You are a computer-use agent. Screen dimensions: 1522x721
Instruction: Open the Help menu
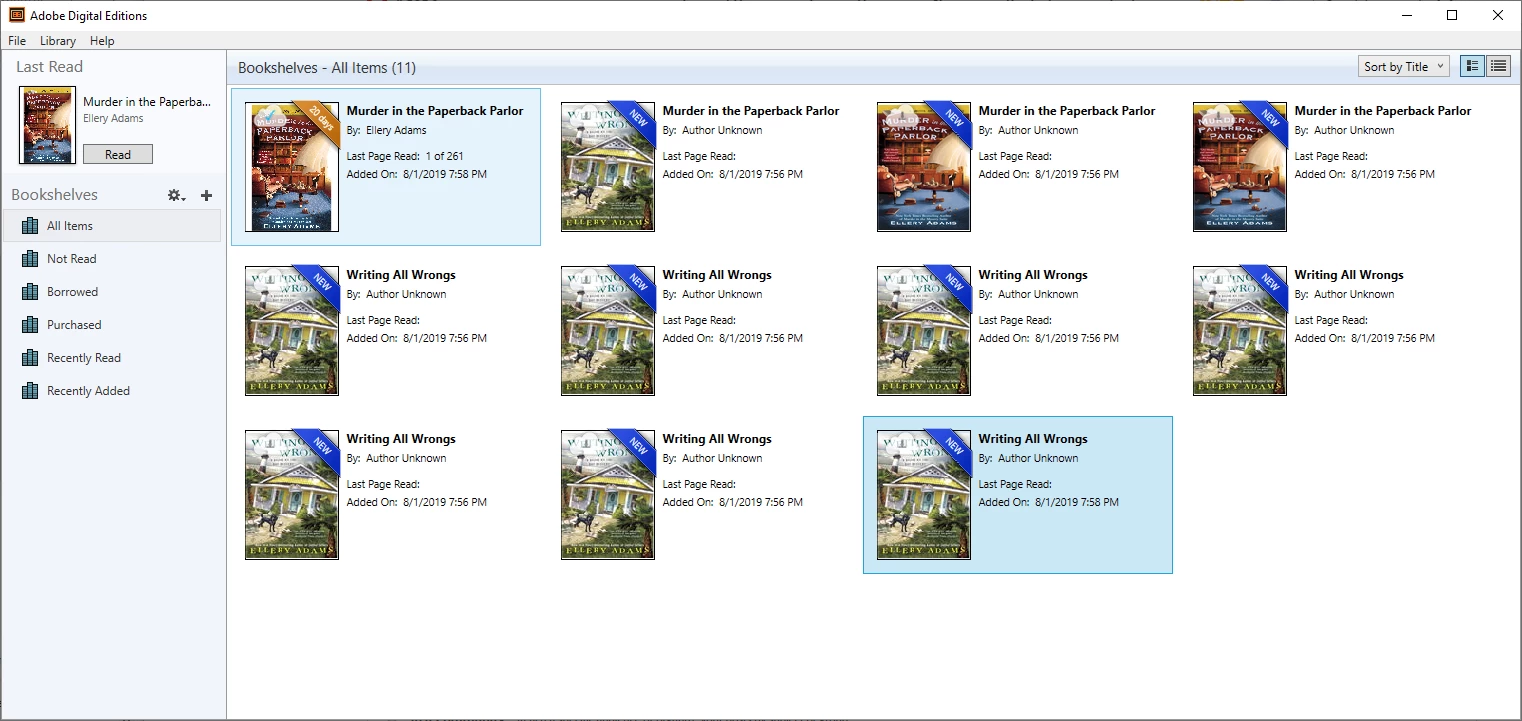[102, 41]
